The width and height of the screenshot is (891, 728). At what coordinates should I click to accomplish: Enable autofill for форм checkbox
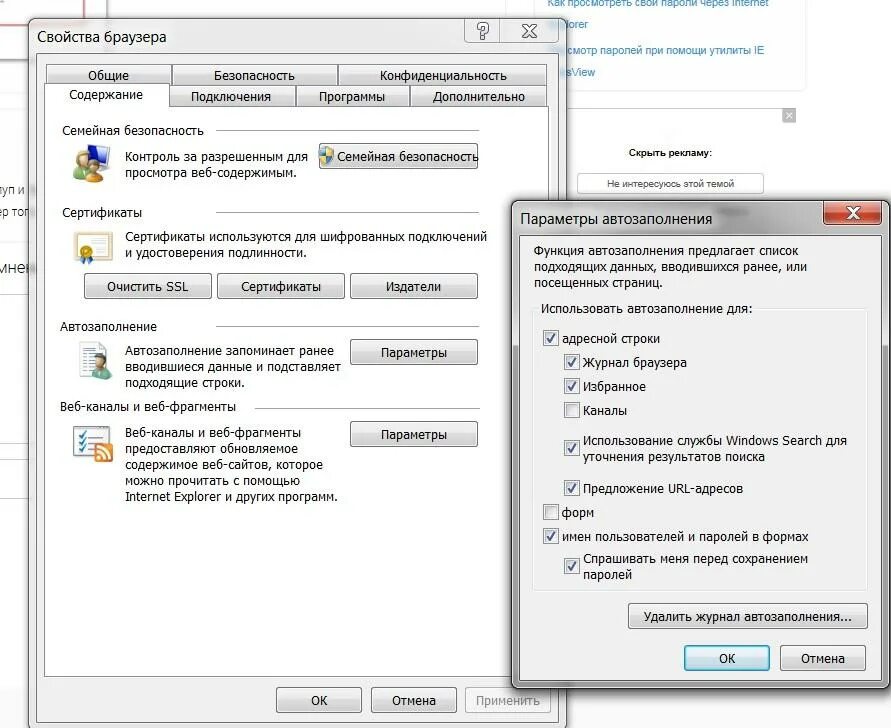pyautogui.click(x=550, y=512)
